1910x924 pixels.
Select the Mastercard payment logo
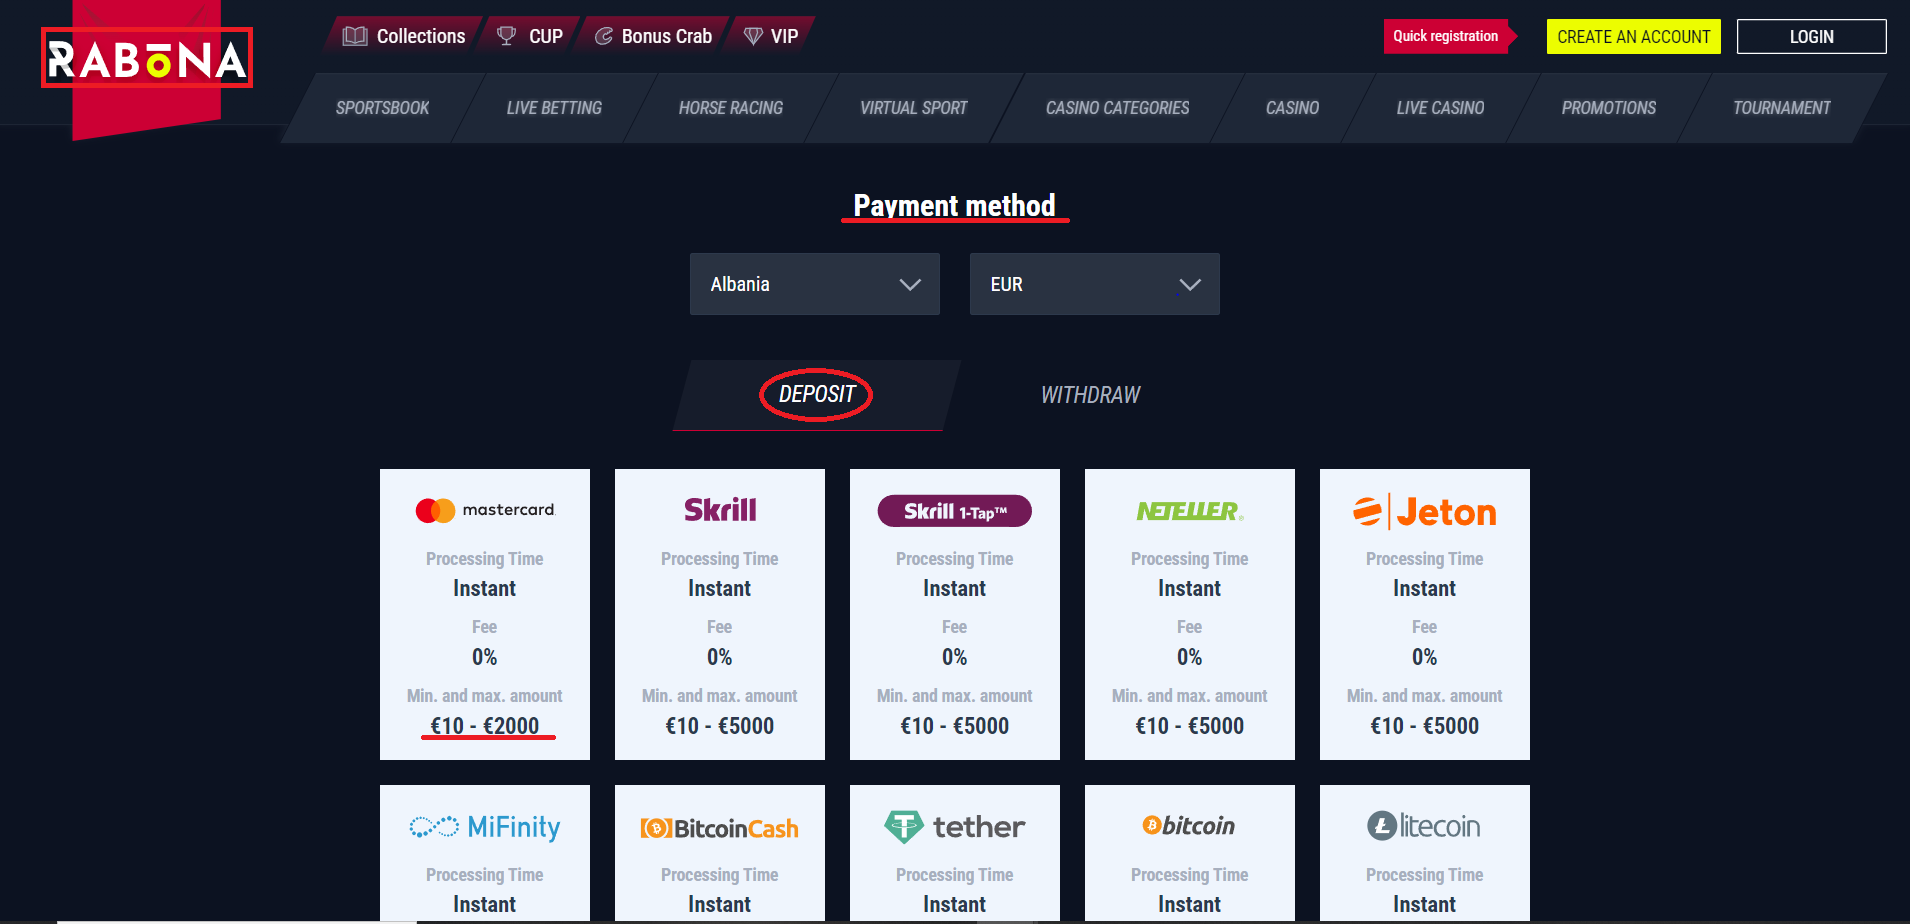pos(485,510)
